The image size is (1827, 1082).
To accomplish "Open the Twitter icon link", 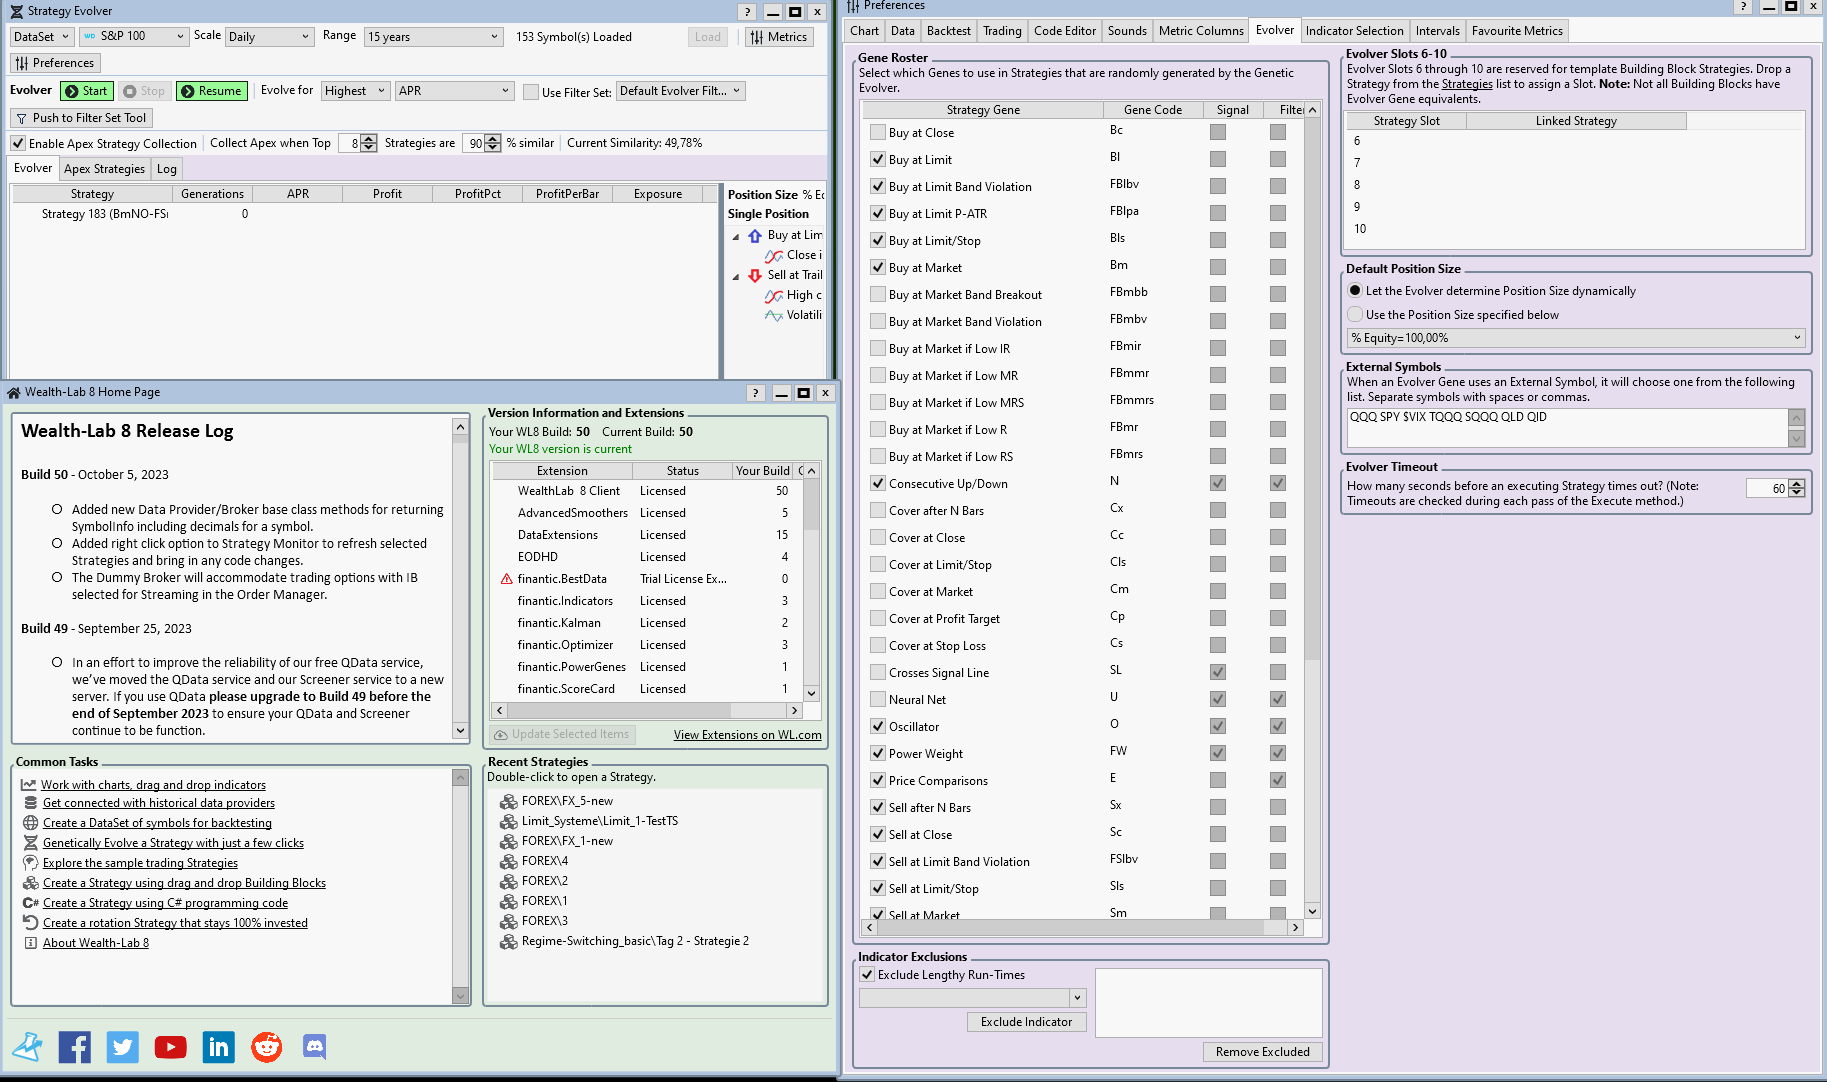I will 123,1047.
